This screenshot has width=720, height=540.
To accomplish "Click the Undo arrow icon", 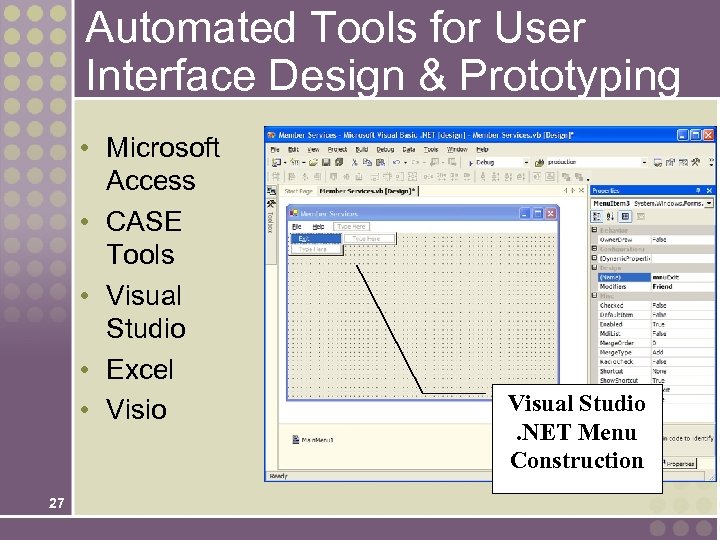I will tap(397, 162).
